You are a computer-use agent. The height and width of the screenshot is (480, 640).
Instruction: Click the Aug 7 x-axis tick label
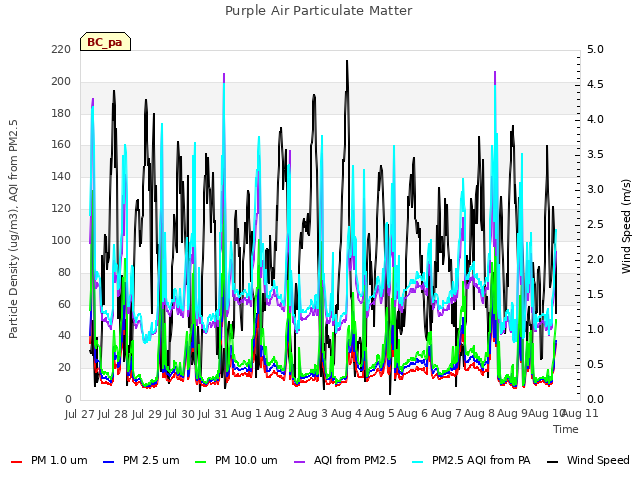446,413
